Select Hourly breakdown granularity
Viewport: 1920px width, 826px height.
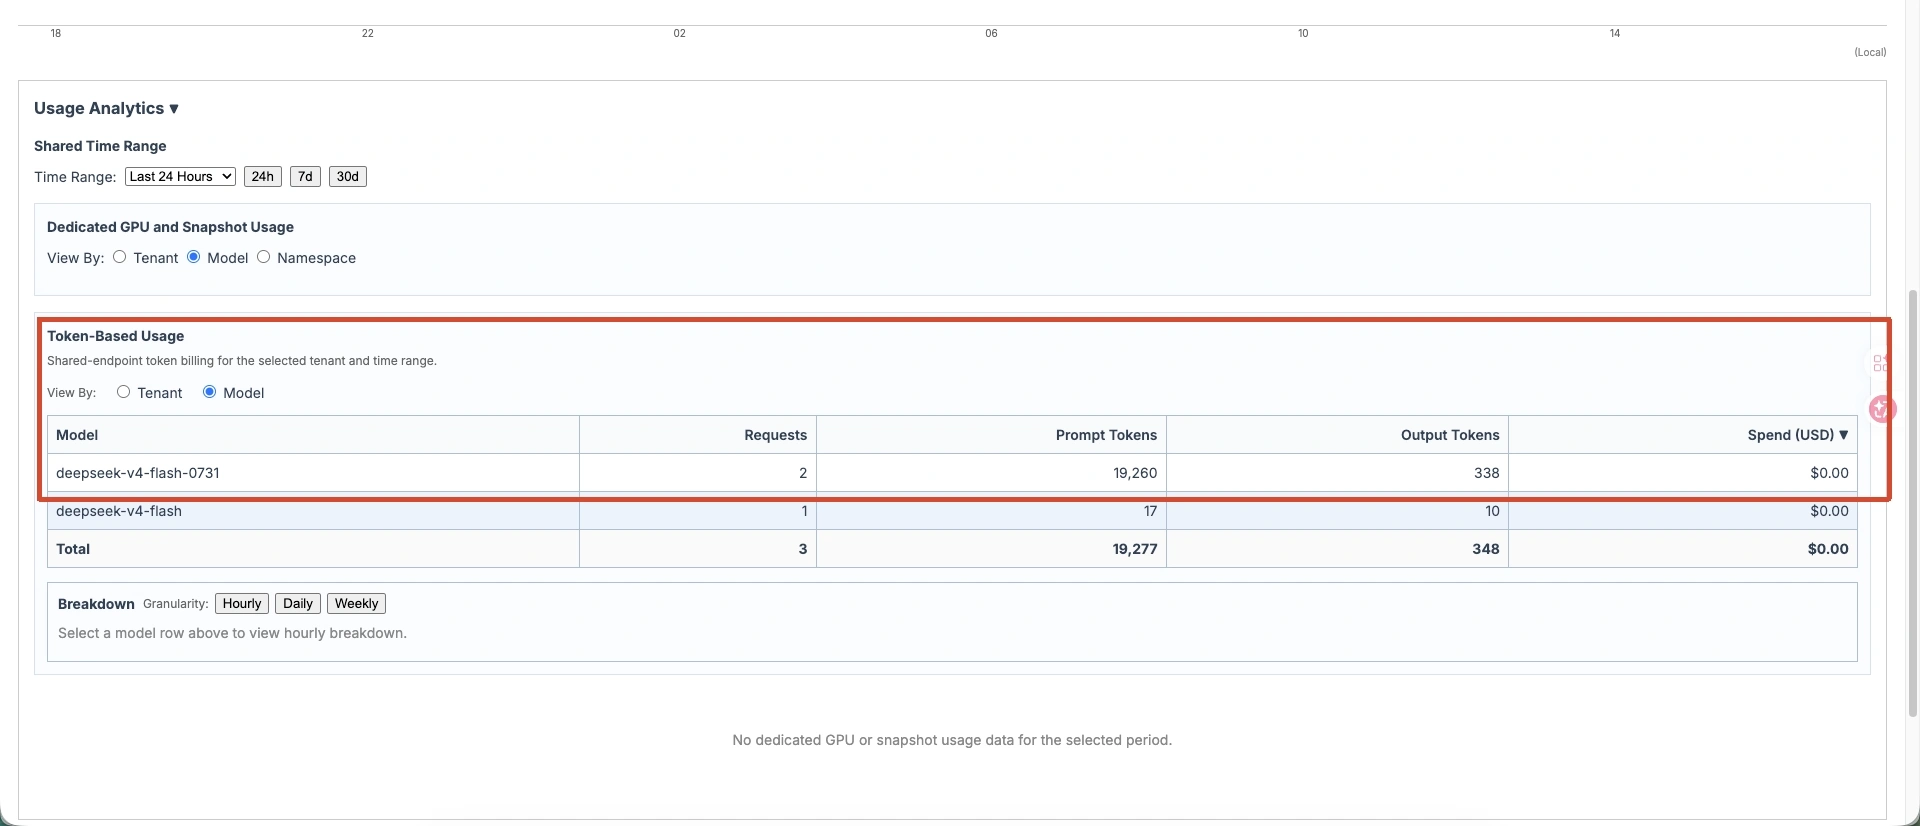(x=242, y=604)
